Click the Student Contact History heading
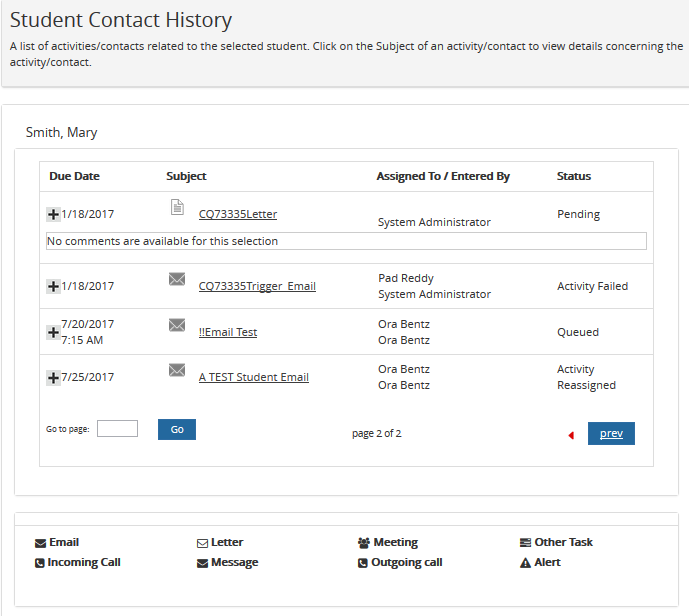 [121, 20]
